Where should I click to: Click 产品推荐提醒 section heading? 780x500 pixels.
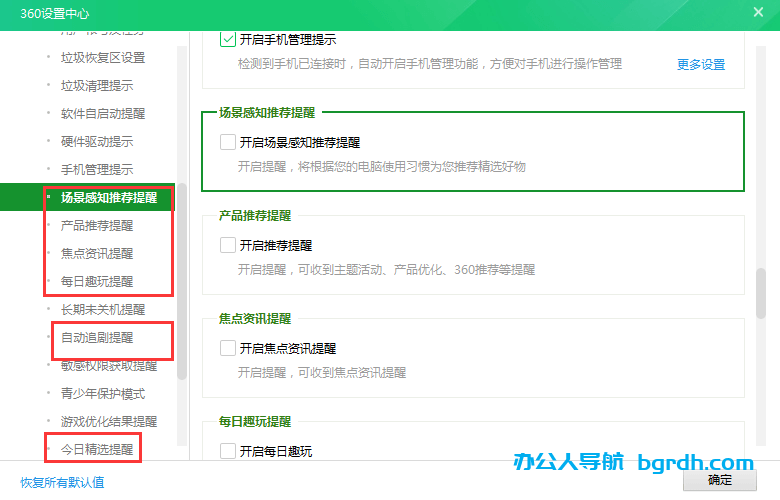point(255,215)
